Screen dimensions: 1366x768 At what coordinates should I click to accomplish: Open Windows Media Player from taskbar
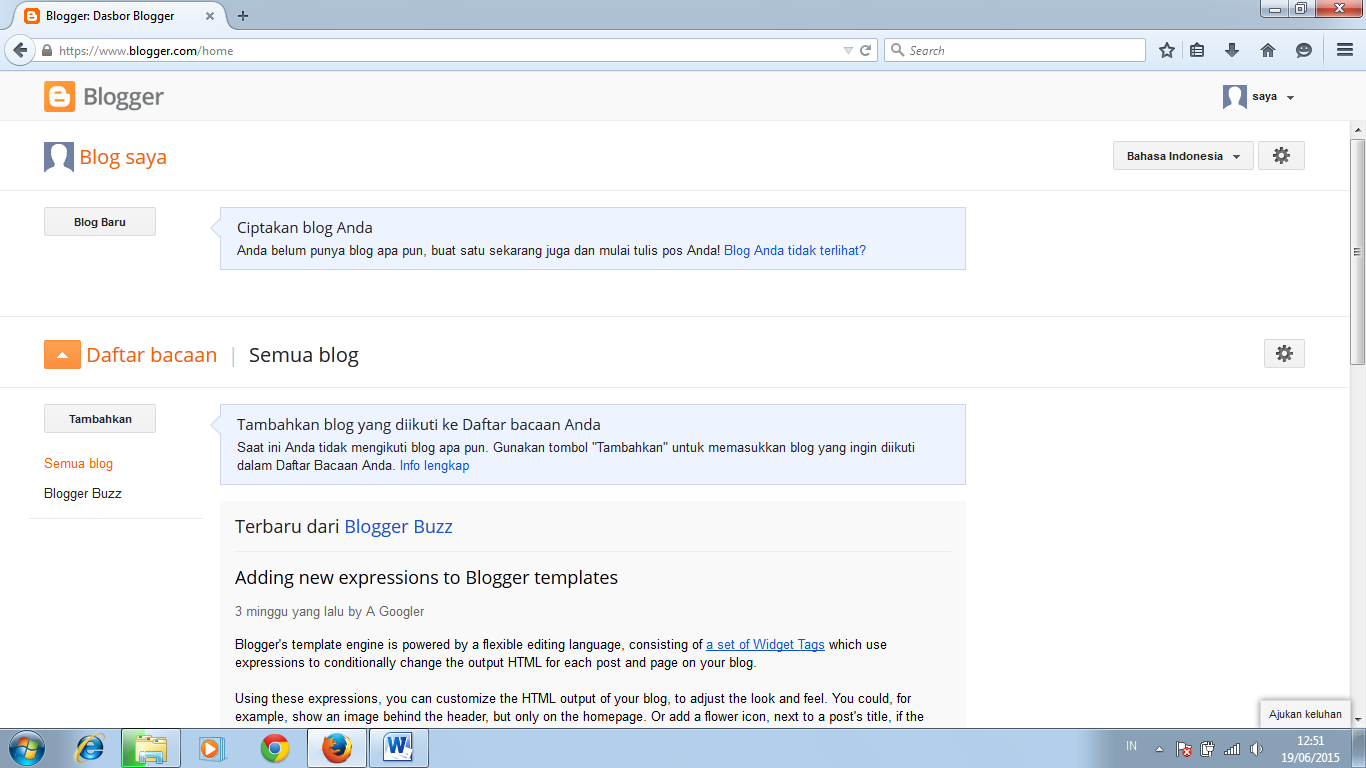(210, 748)
